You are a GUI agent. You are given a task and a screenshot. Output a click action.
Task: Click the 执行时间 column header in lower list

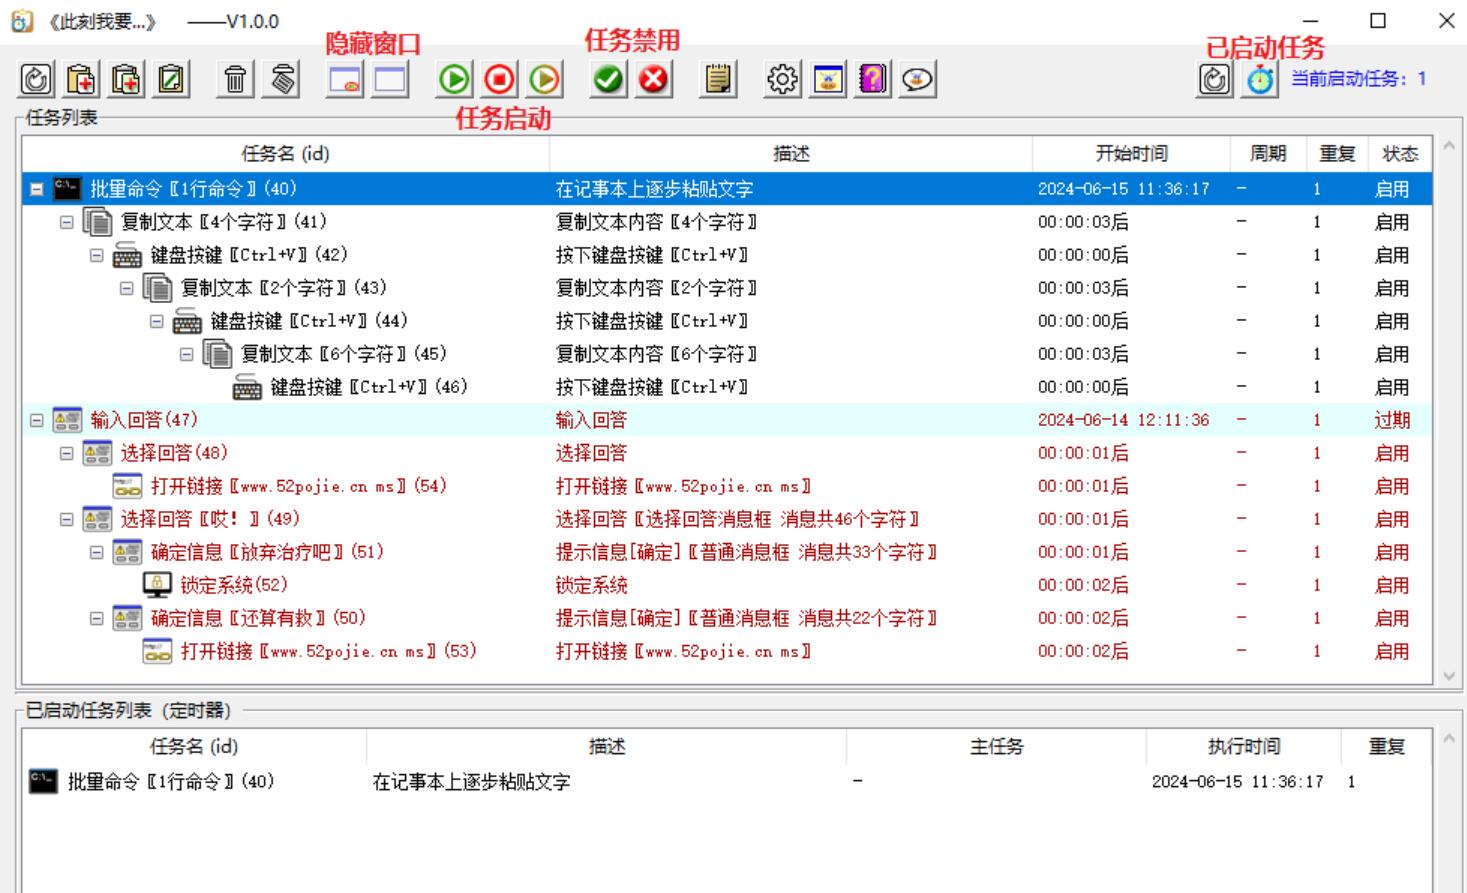tap(1243, 746)
